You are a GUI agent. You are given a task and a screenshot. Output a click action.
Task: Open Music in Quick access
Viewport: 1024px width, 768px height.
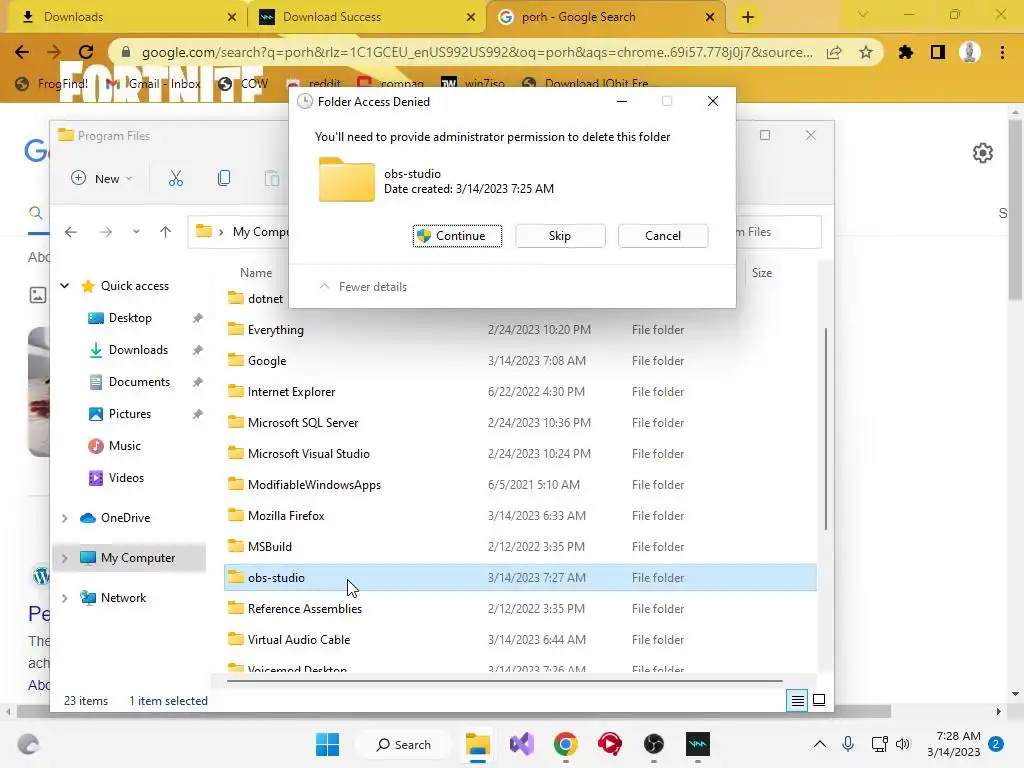tap(124, 446)
